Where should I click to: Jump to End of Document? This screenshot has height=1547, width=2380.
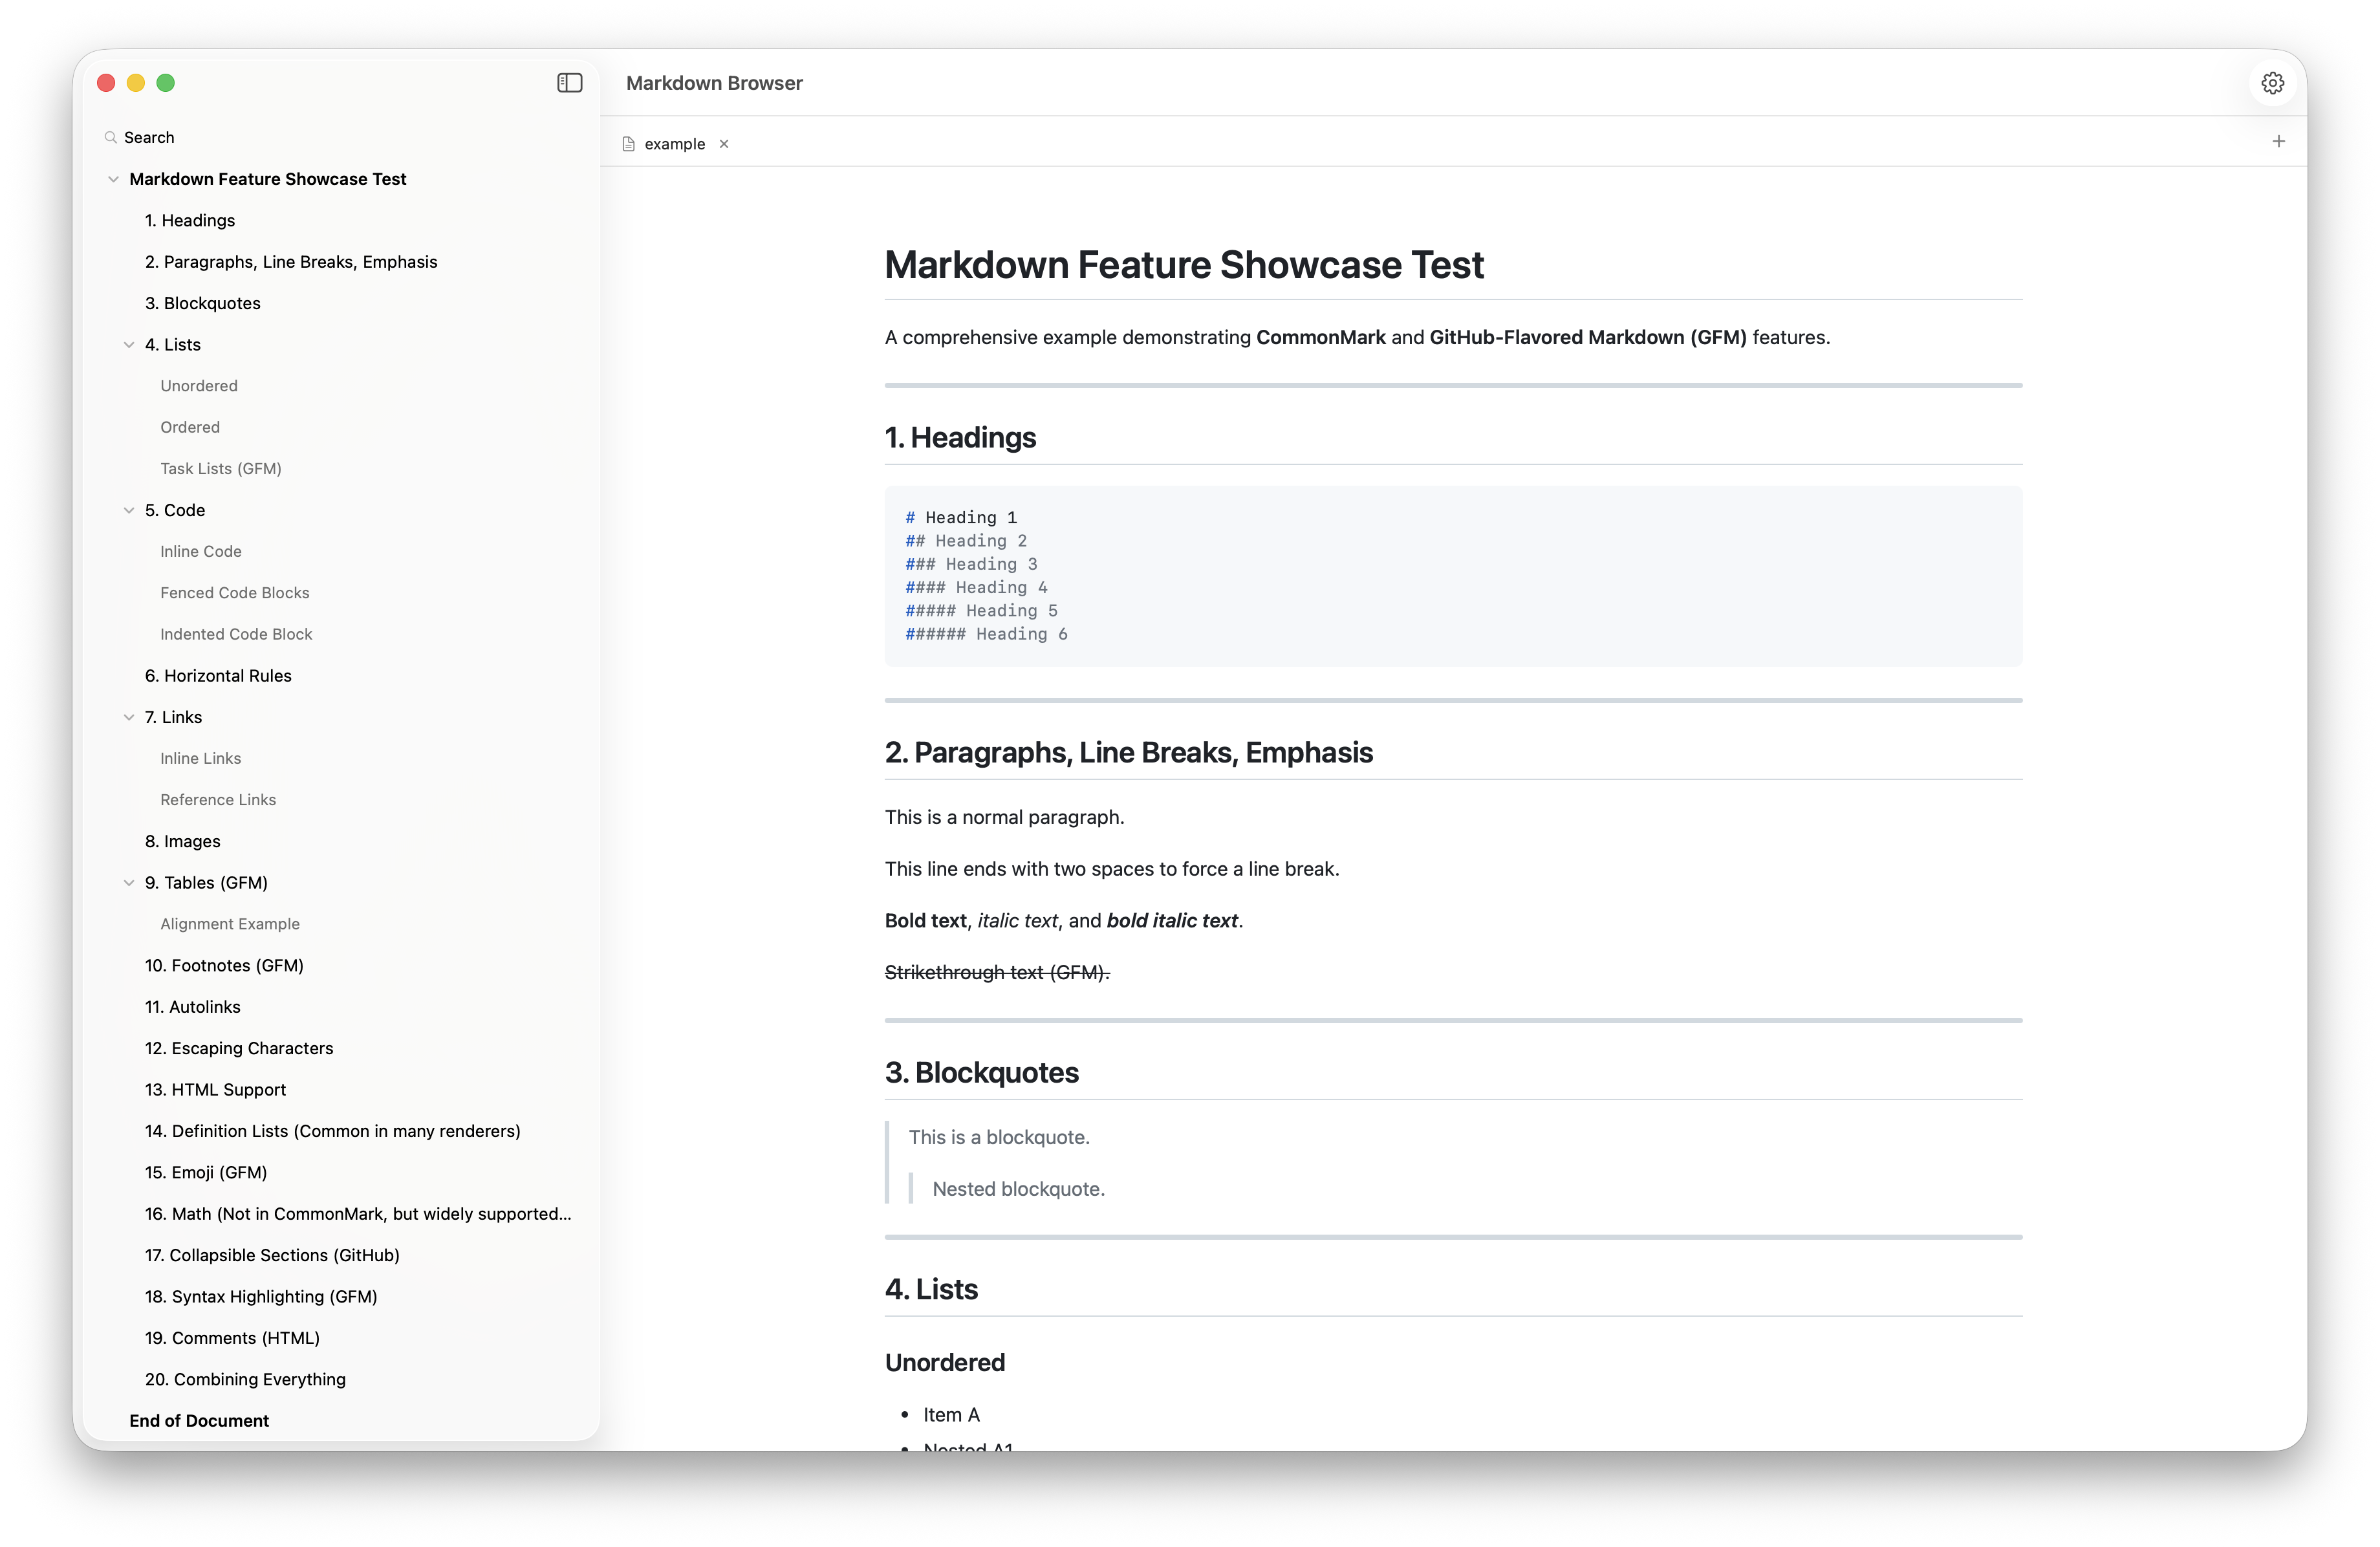(x=198, y=1420)
